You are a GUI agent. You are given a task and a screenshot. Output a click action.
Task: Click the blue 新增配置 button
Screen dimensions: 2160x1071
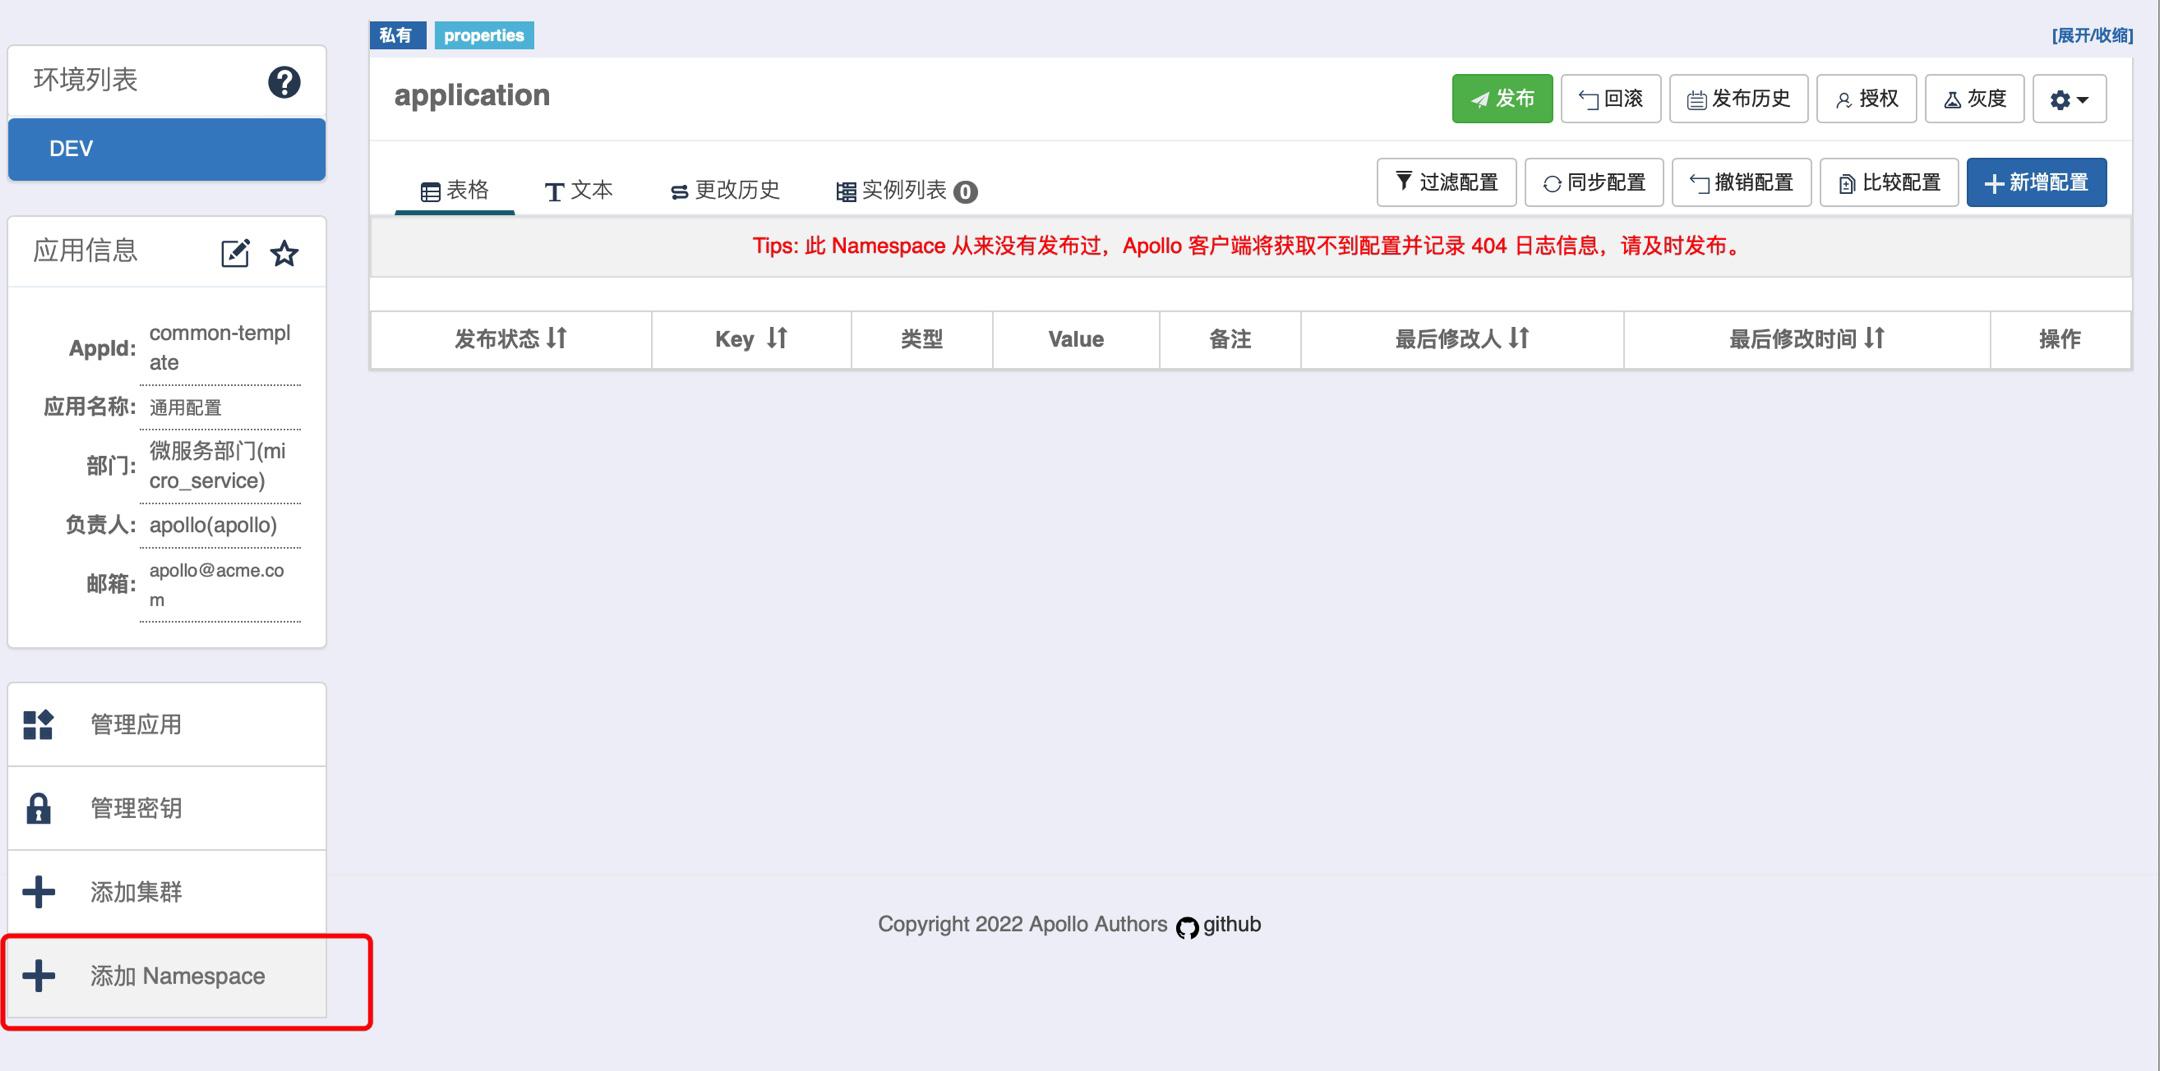[x=2036, y=182]
